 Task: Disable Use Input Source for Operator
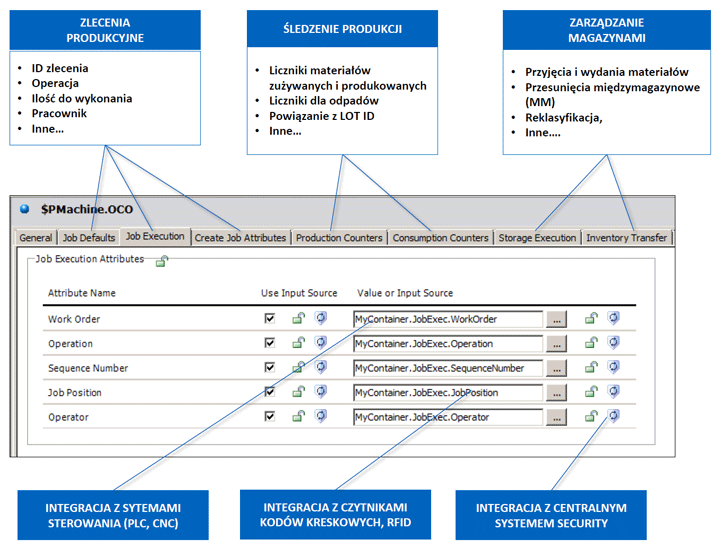(269, 417)
